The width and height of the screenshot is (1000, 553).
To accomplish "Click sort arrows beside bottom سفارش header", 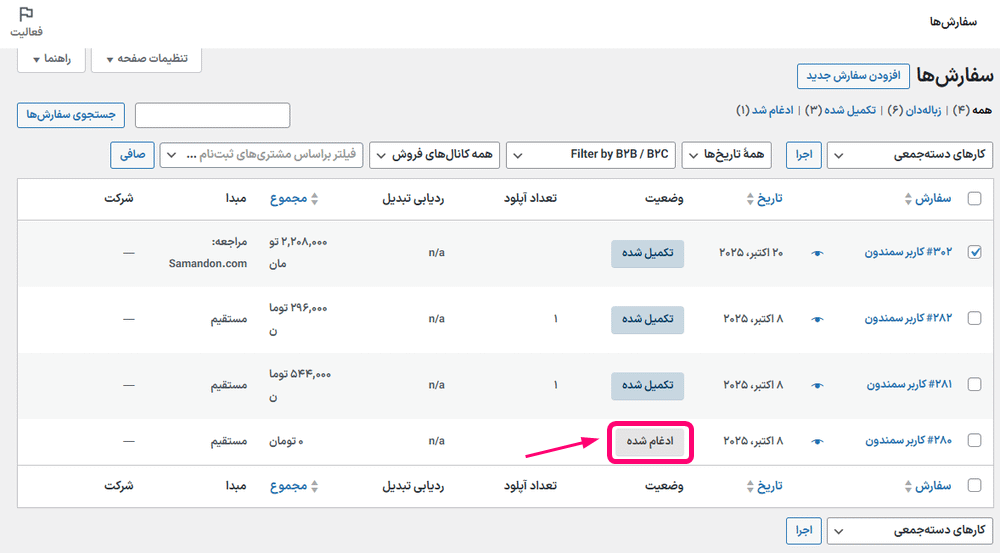I will pyautogui.click(x=908, y=486).
